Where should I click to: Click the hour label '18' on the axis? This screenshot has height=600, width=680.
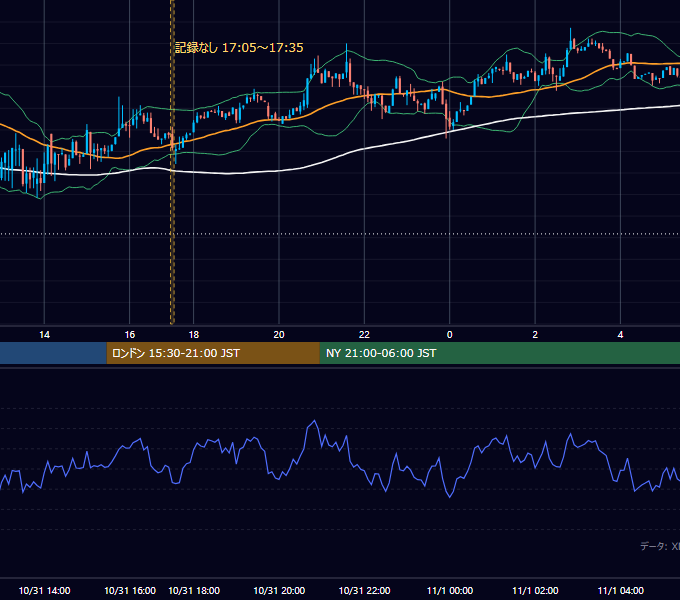click(x=193, y=335)
